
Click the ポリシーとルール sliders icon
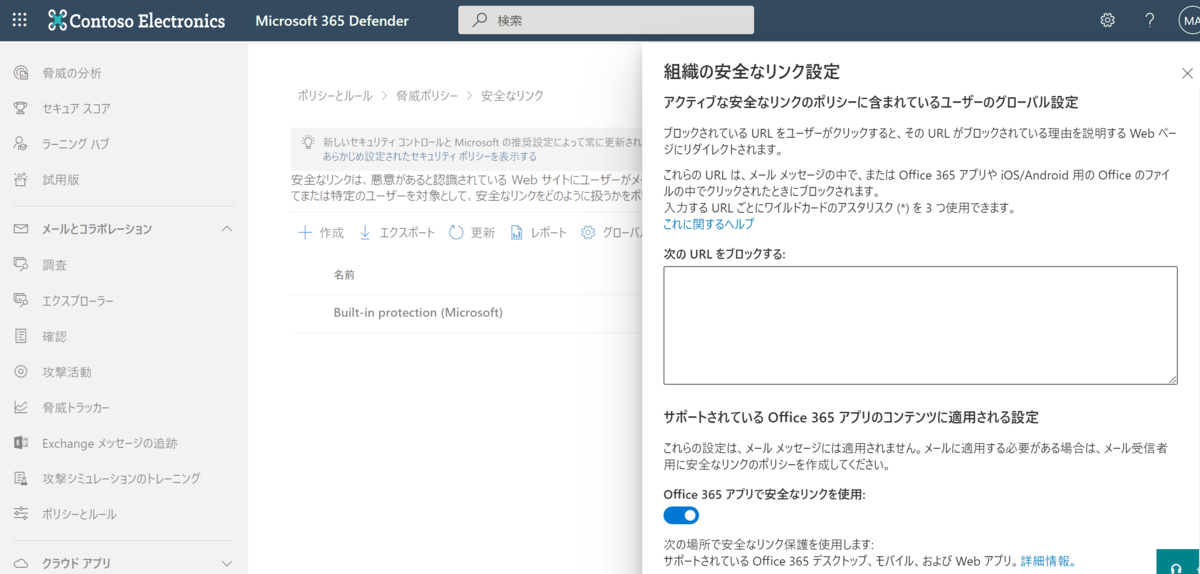21,514
